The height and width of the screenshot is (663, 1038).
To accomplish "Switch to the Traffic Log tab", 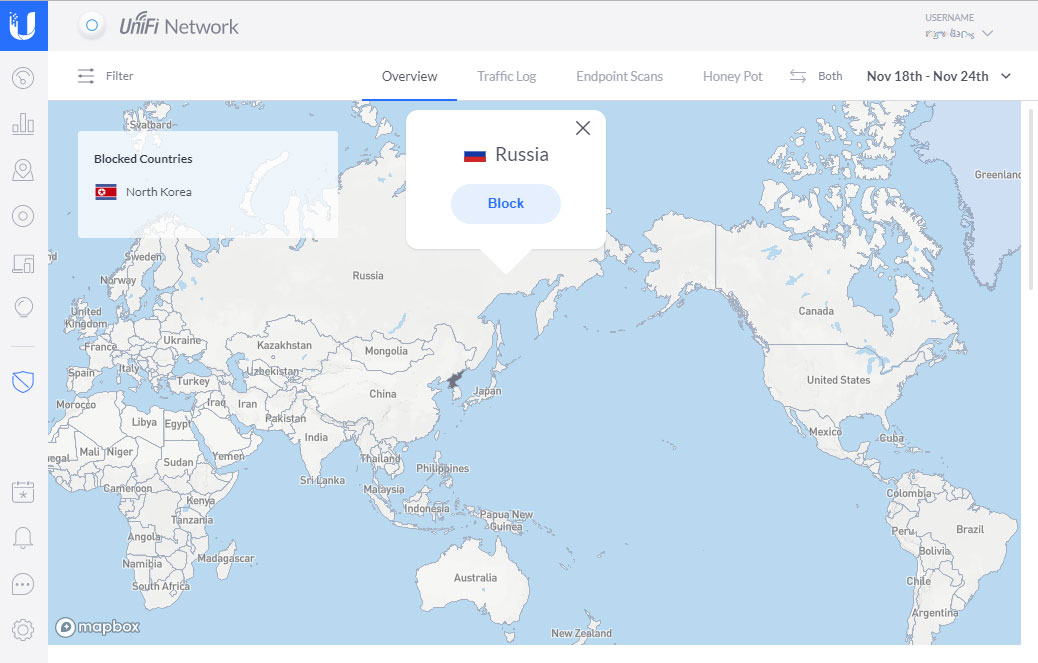I will coord(506,76).
